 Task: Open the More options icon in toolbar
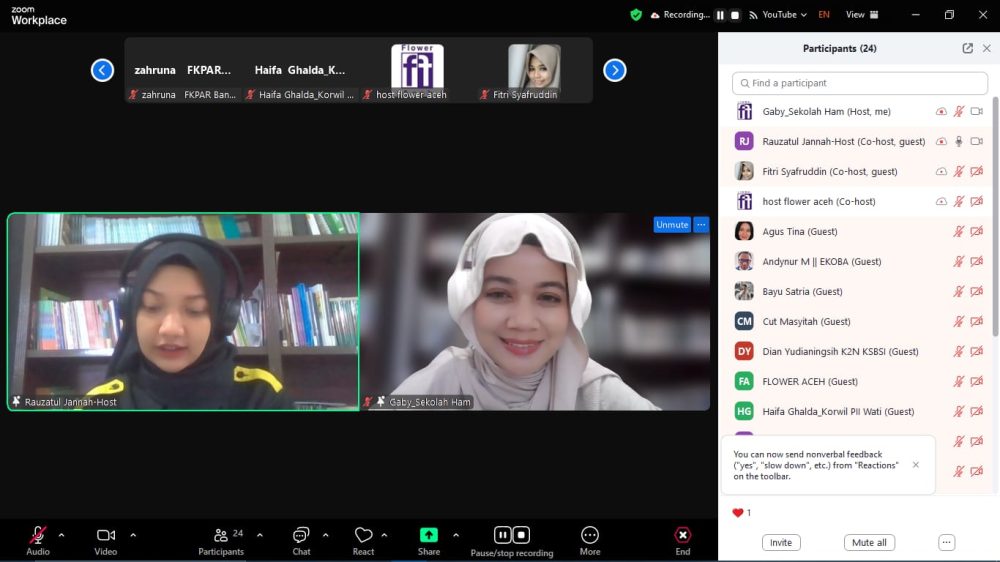tap(590, 536)
